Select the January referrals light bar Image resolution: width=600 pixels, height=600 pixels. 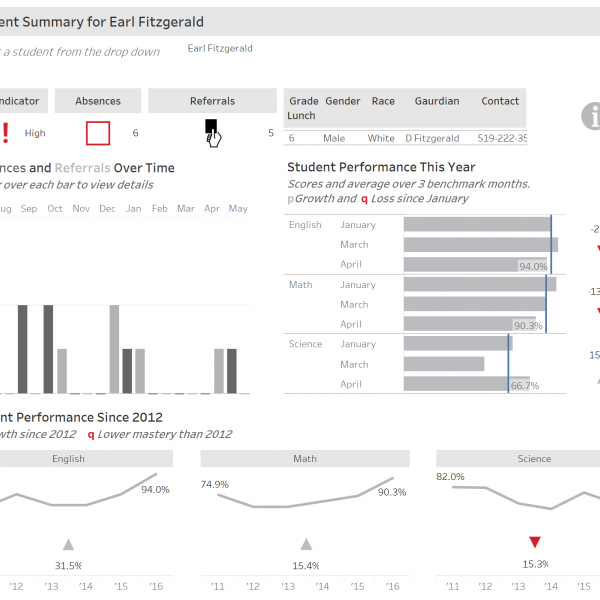click(140, 371)
